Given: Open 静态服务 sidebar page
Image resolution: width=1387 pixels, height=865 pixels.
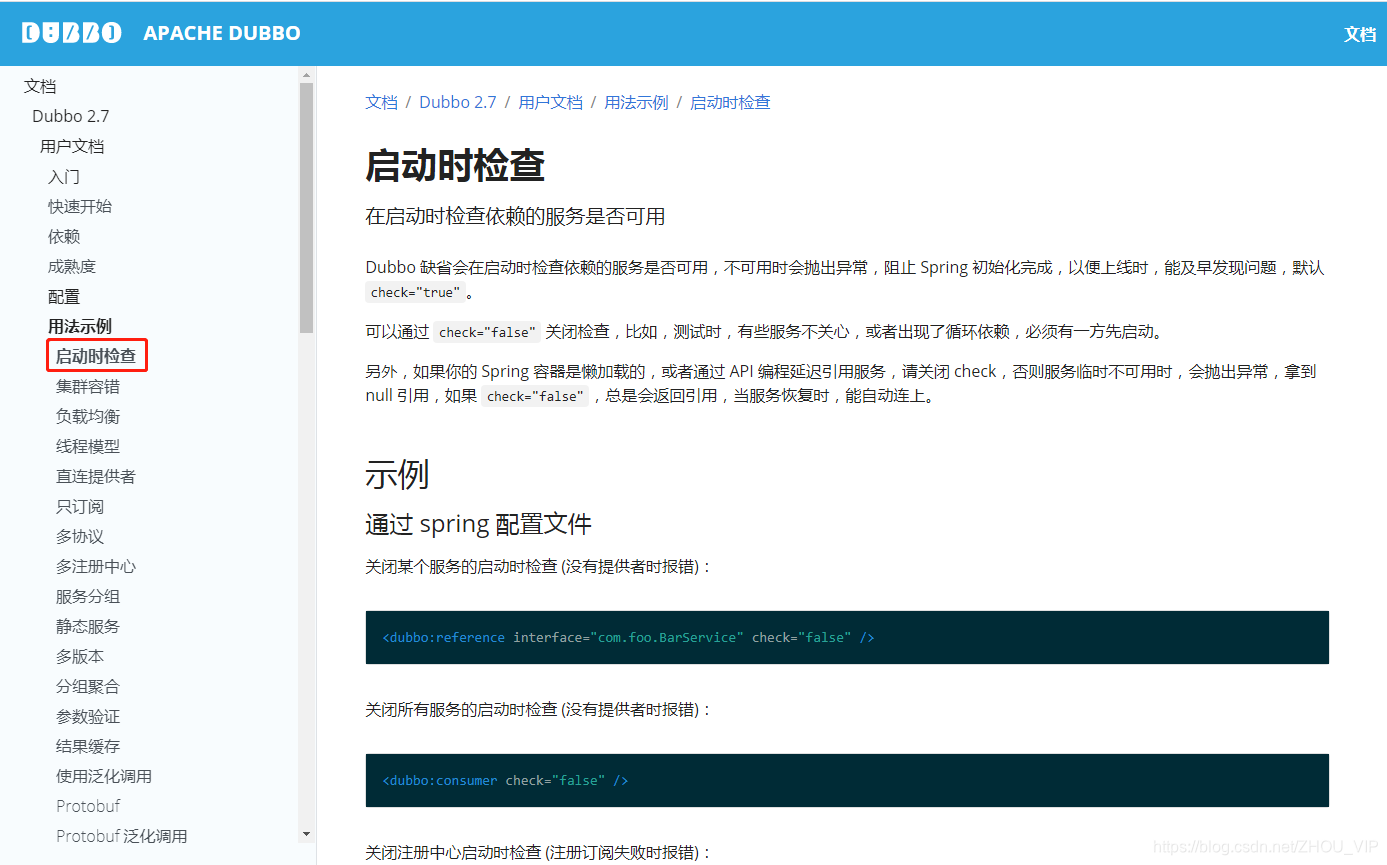Looking at the screenshot, I should pyautogui.click(x=88, y=626).
